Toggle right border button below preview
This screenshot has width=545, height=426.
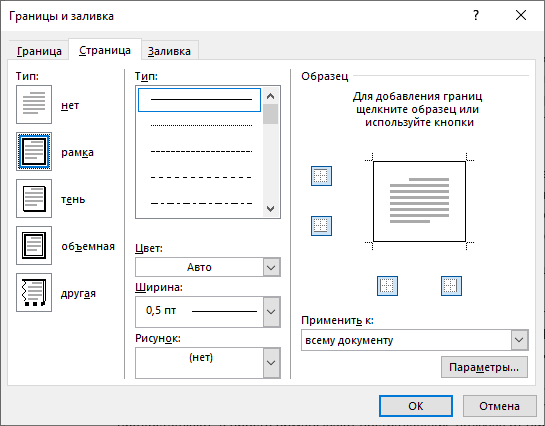[x=451, y=286]
